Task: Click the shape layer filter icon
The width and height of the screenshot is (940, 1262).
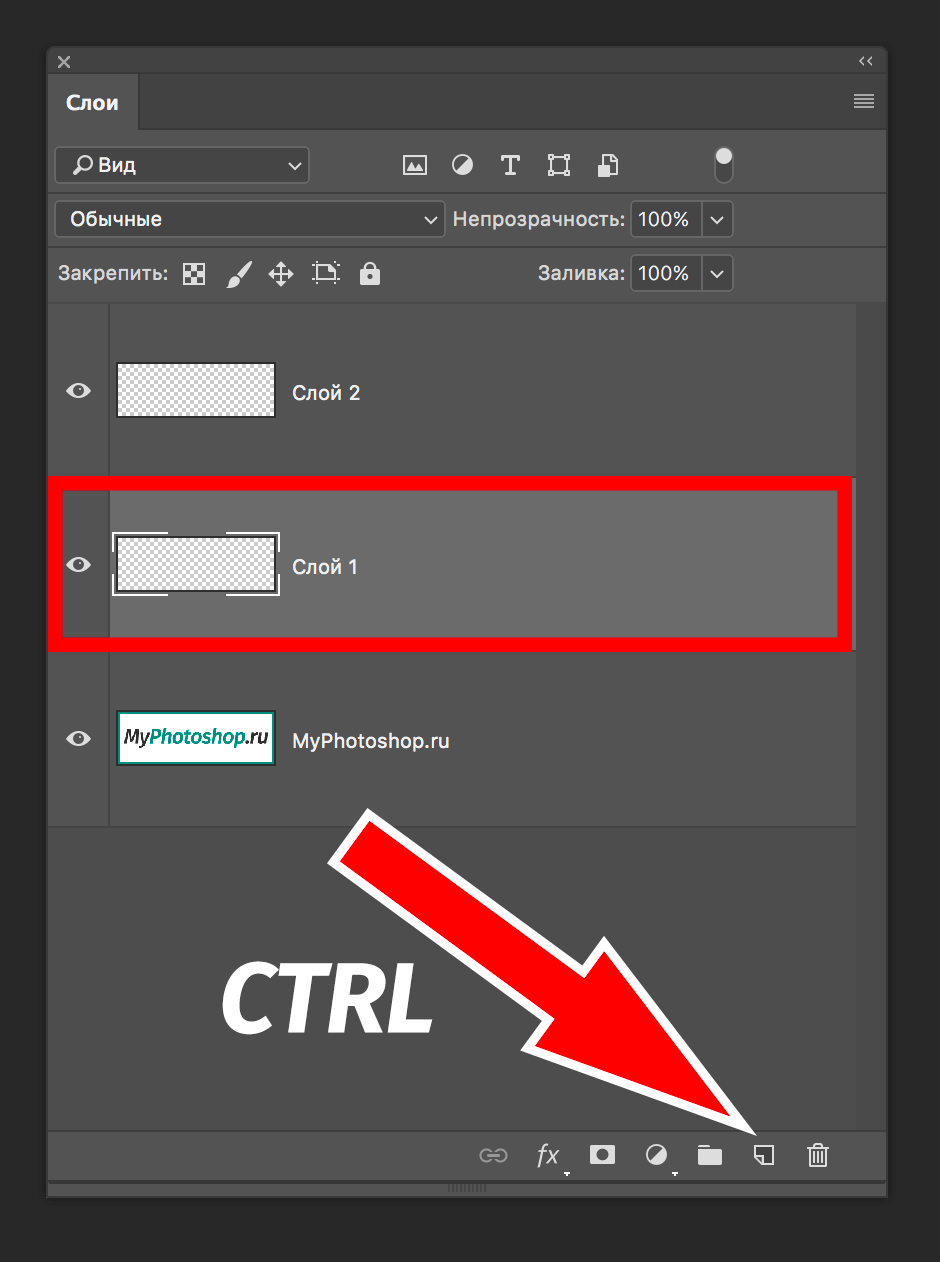Action: click(x=558, y=166)
